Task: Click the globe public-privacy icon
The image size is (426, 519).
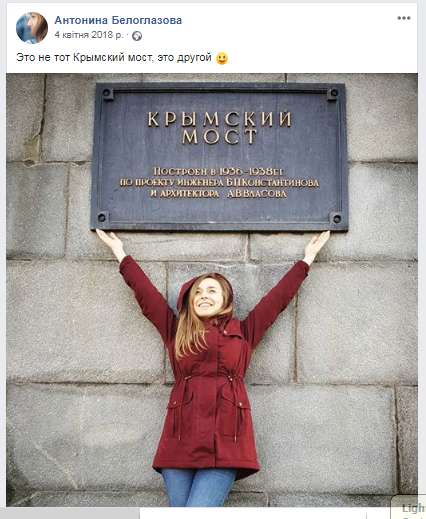Action: (137, 36)
